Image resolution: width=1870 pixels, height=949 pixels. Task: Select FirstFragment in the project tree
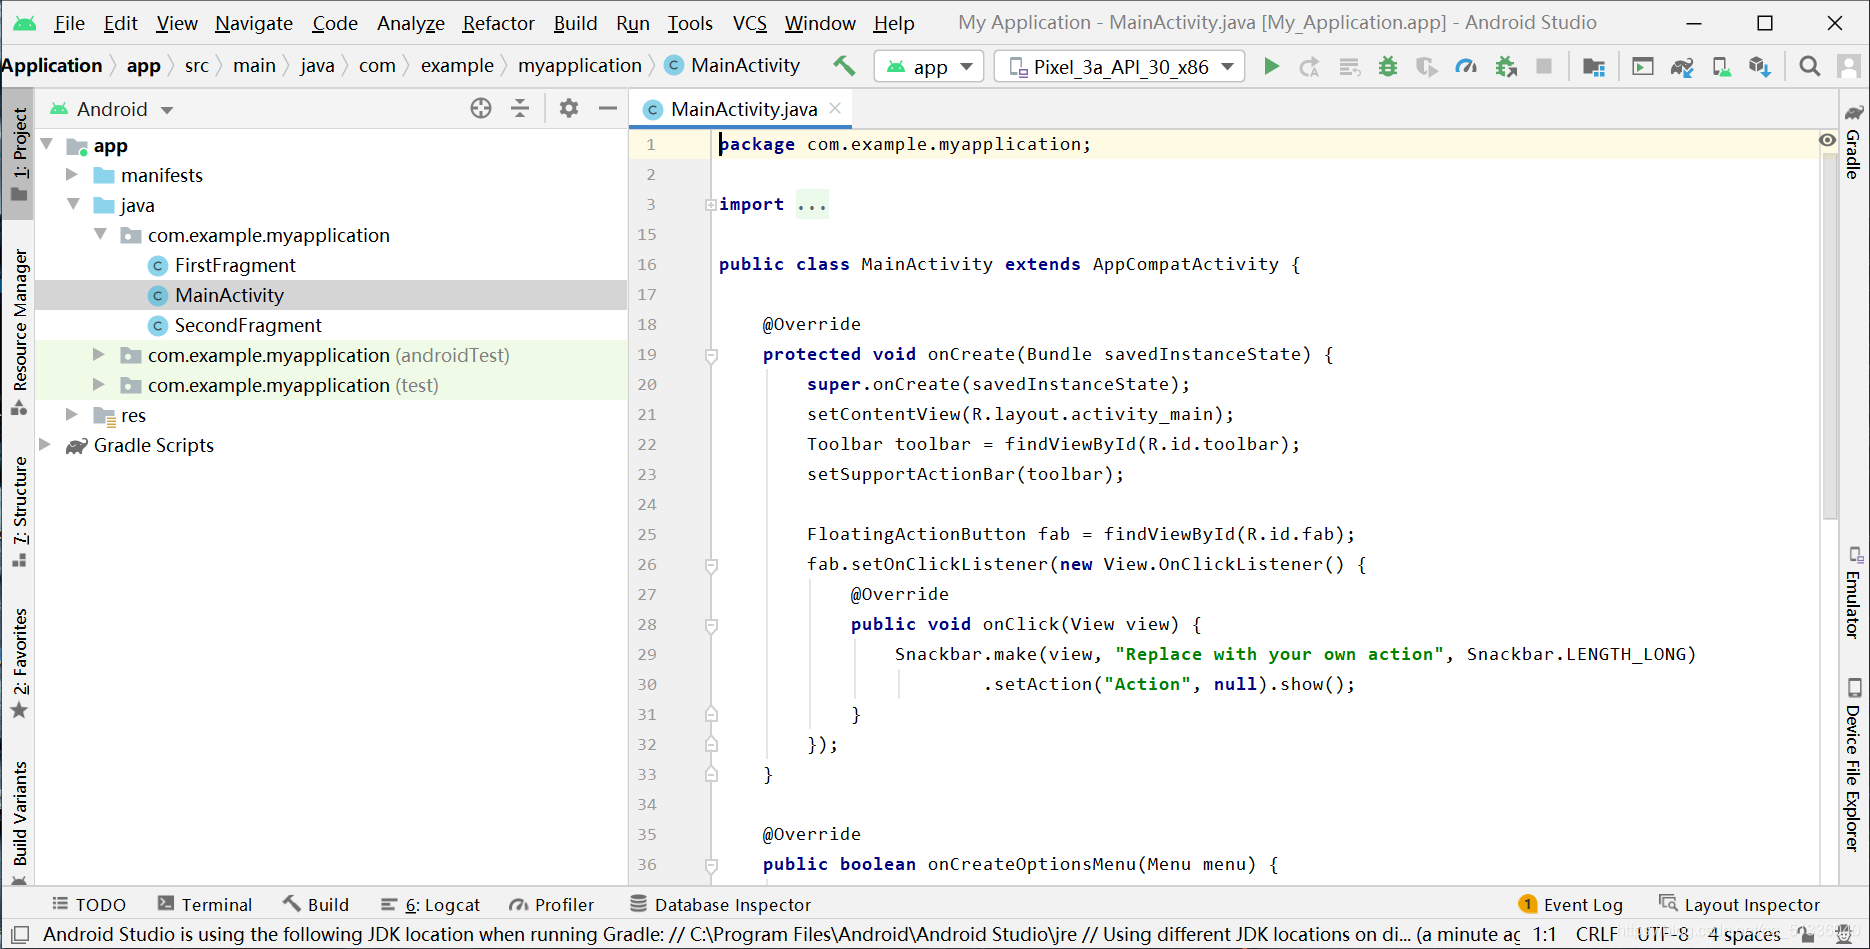point(235,265)
